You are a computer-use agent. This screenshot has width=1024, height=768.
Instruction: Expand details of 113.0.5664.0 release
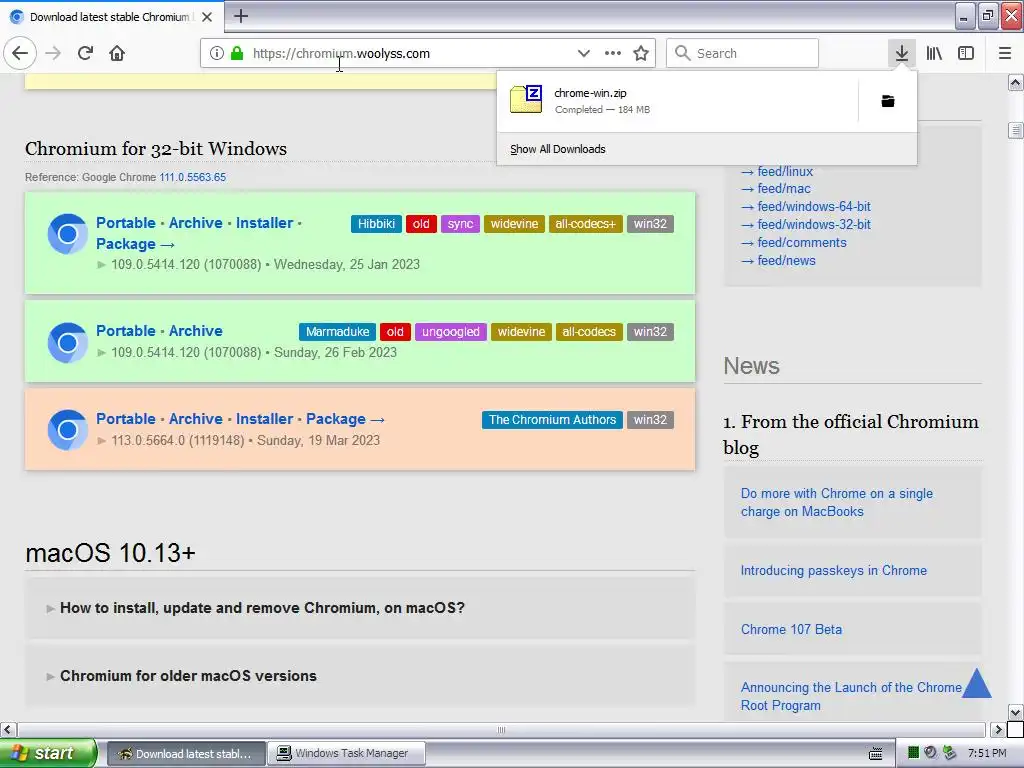point(101,441)
